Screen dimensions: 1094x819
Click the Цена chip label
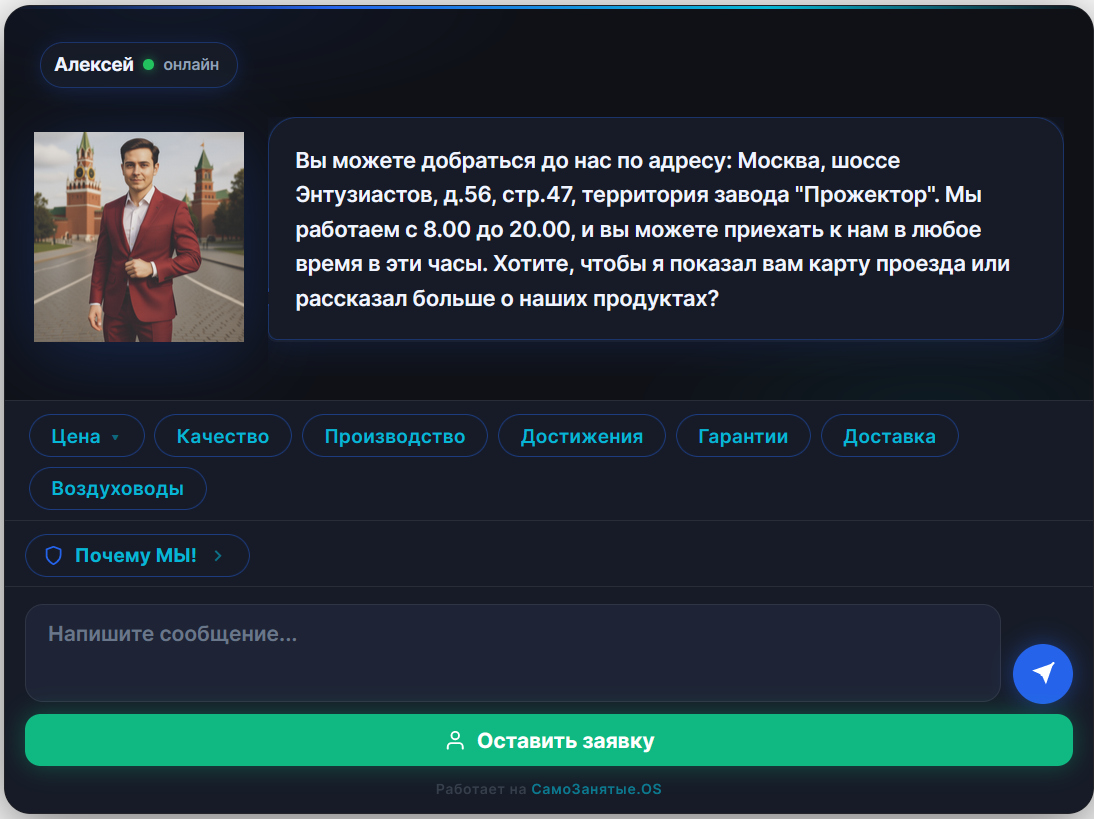(x=76, y=436)
